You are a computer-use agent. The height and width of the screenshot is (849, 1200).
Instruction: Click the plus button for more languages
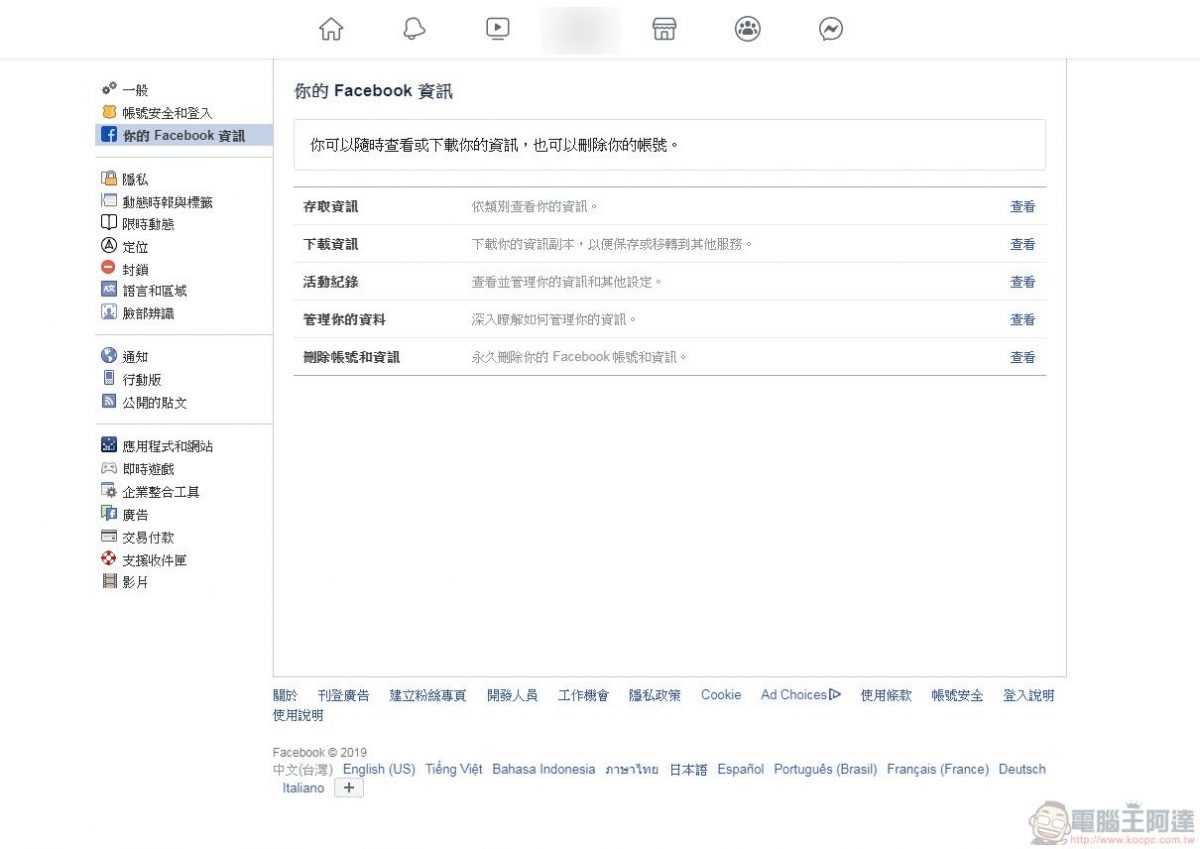pos(349,788)
